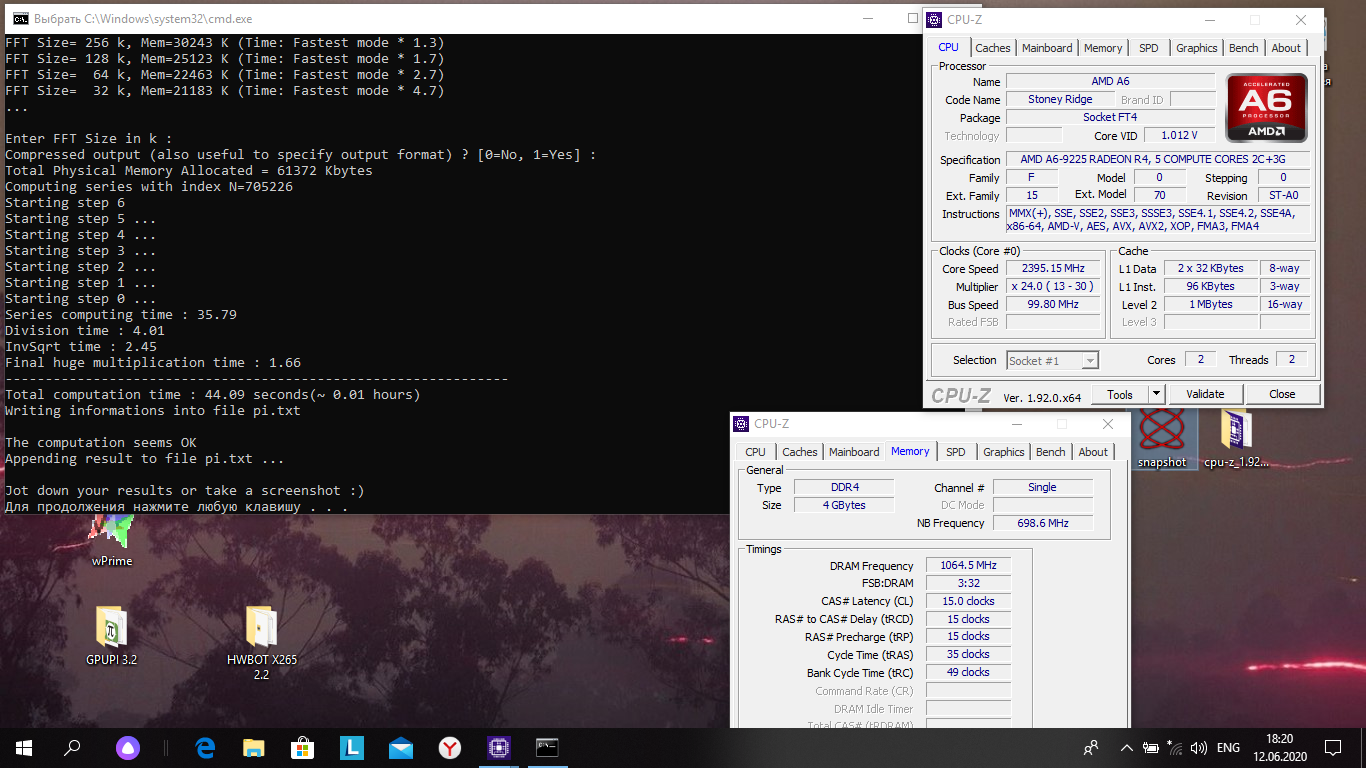Open Graphics tab in lower CPU-Z window
The height and width of the screenshot is (768, 1366).
pyautogui.click(x=1003, y=452)
